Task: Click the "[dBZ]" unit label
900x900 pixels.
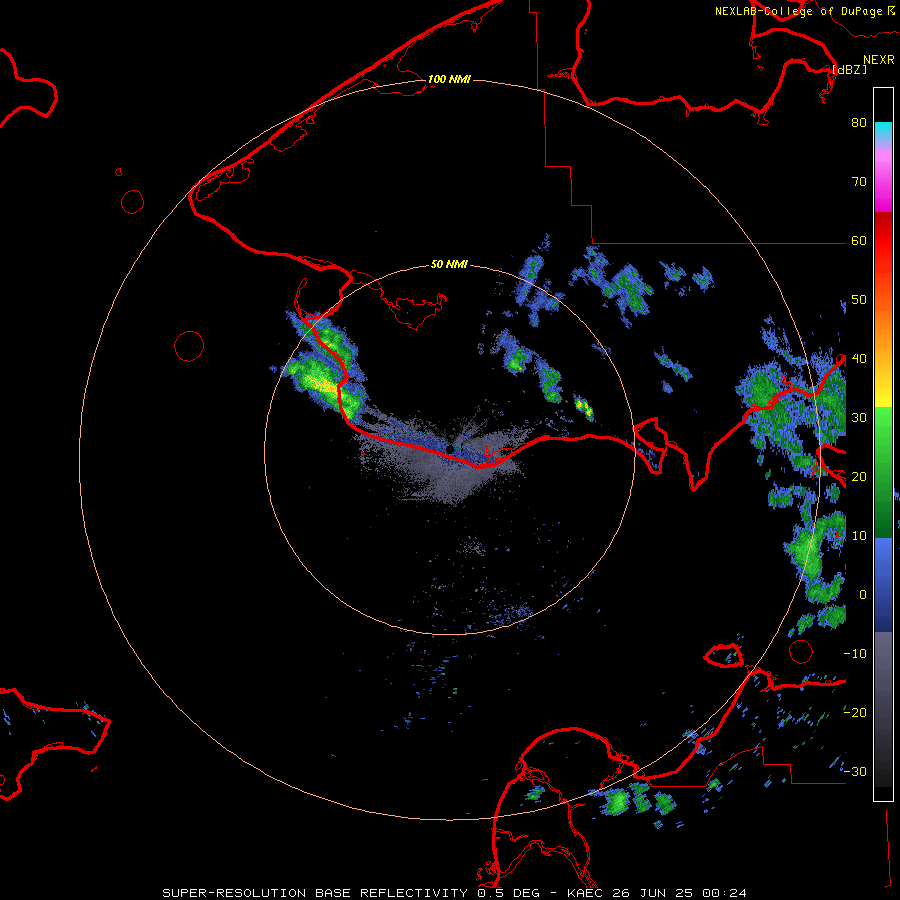Action: point(849,70)
